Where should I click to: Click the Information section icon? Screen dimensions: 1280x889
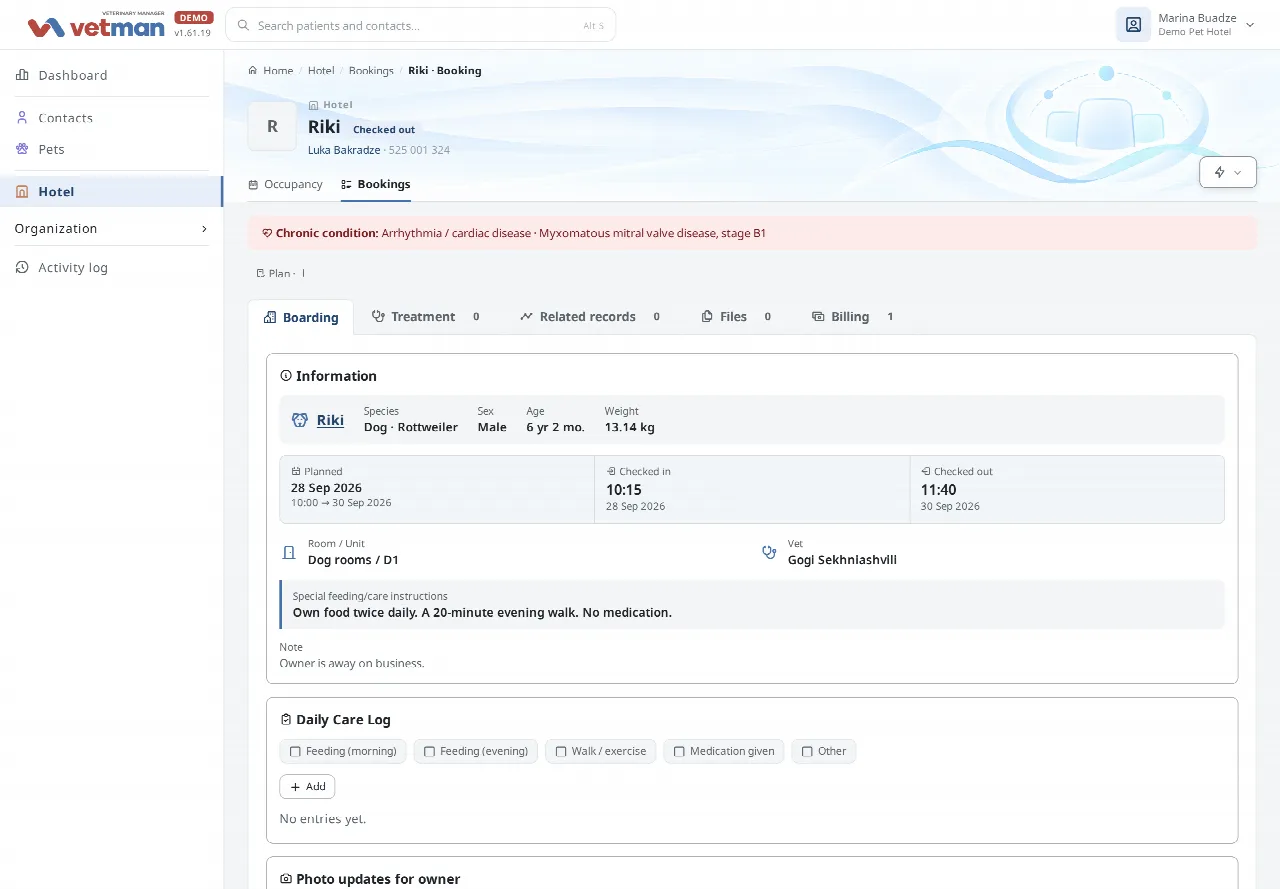click(286, 376)
